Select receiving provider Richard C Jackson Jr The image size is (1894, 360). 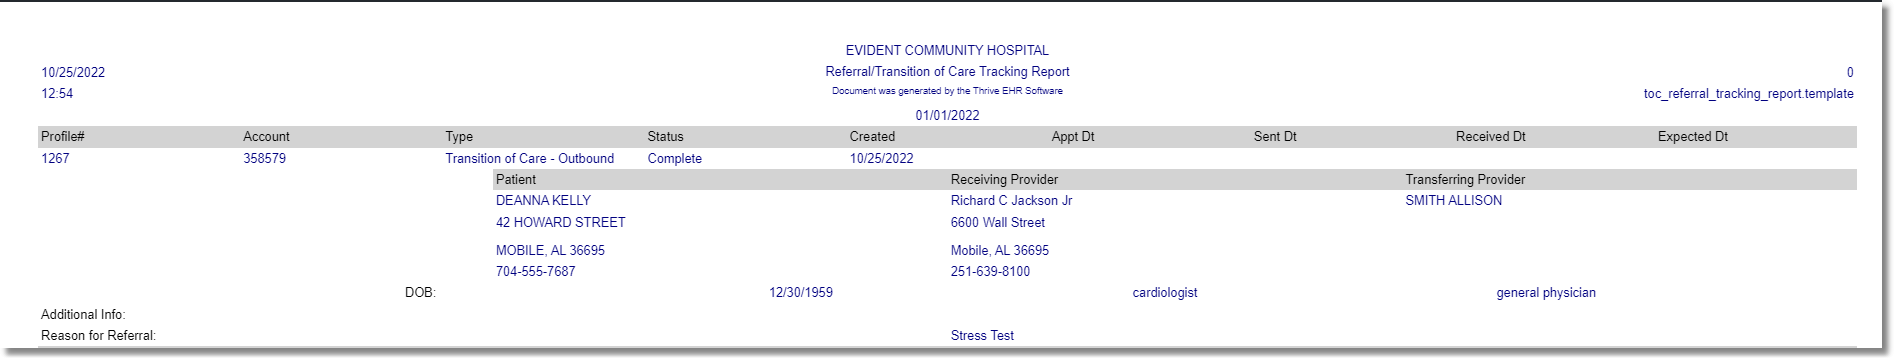(x=1011, y=201)
